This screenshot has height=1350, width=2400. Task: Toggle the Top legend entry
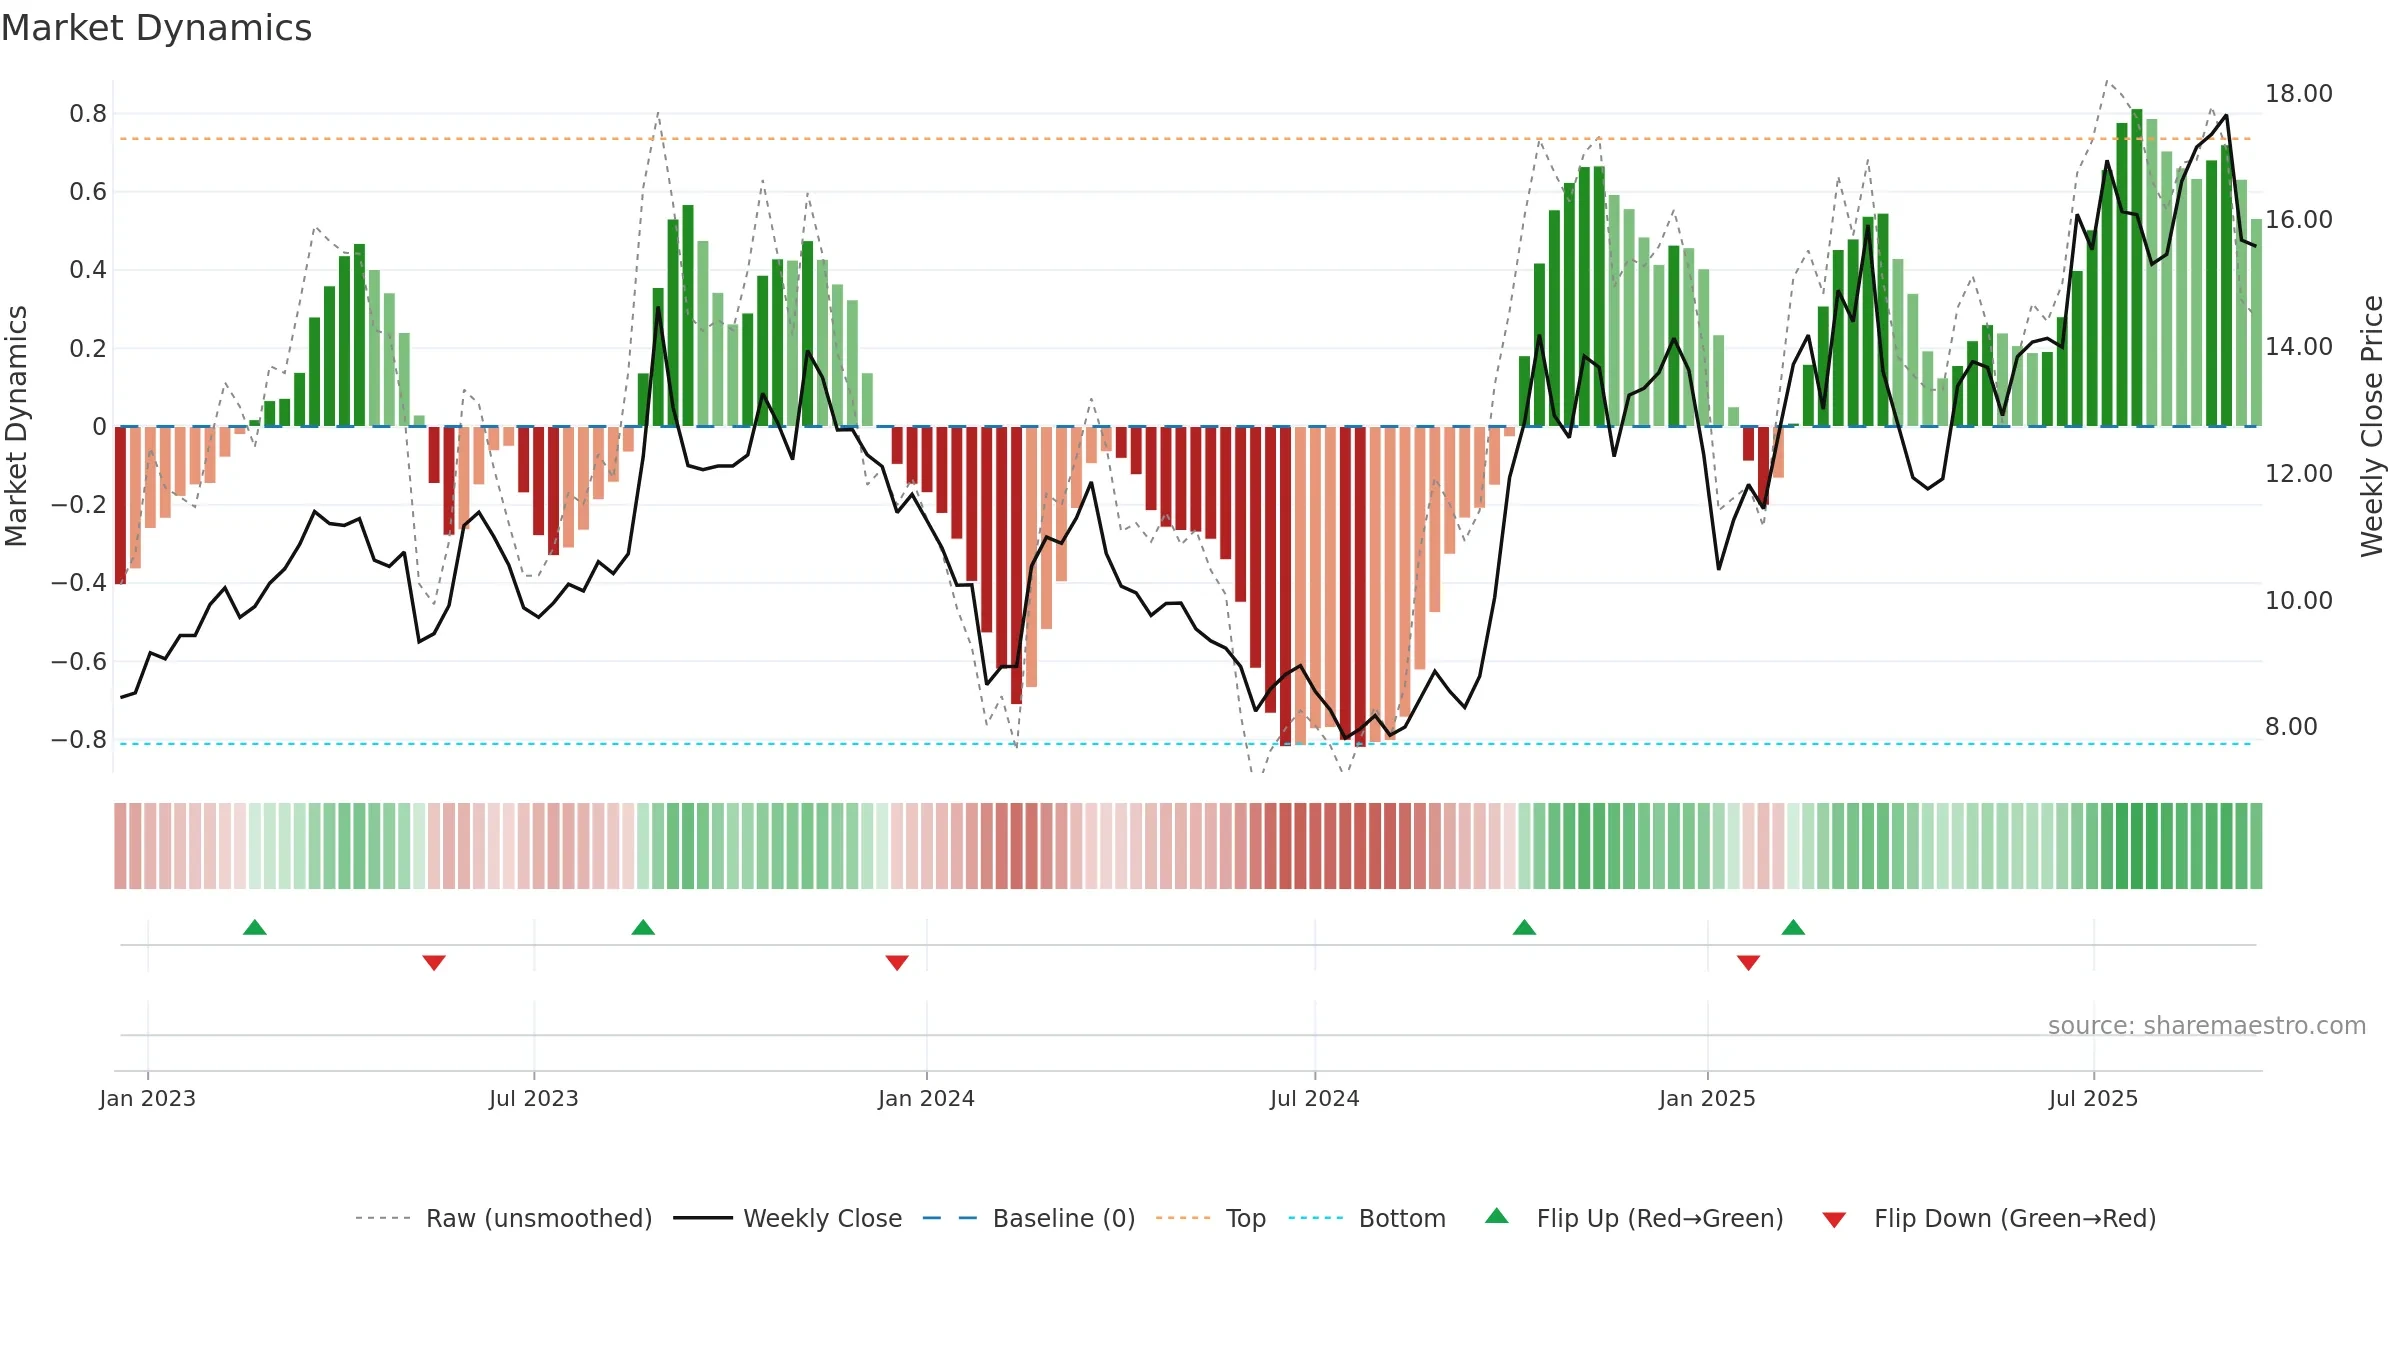click(1211, 1218)
